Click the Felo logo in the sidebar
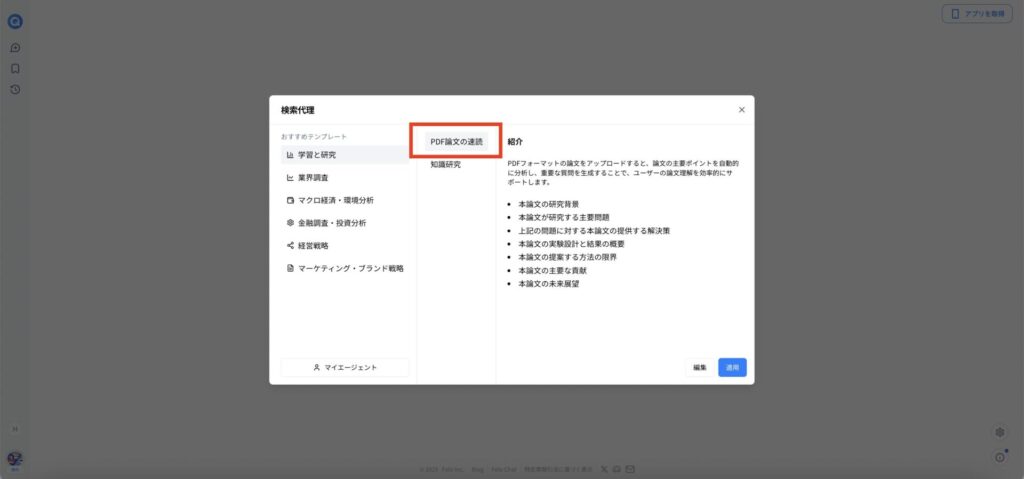The height and width of the screenshot is (479, 1024). click(x=15, y=22)
